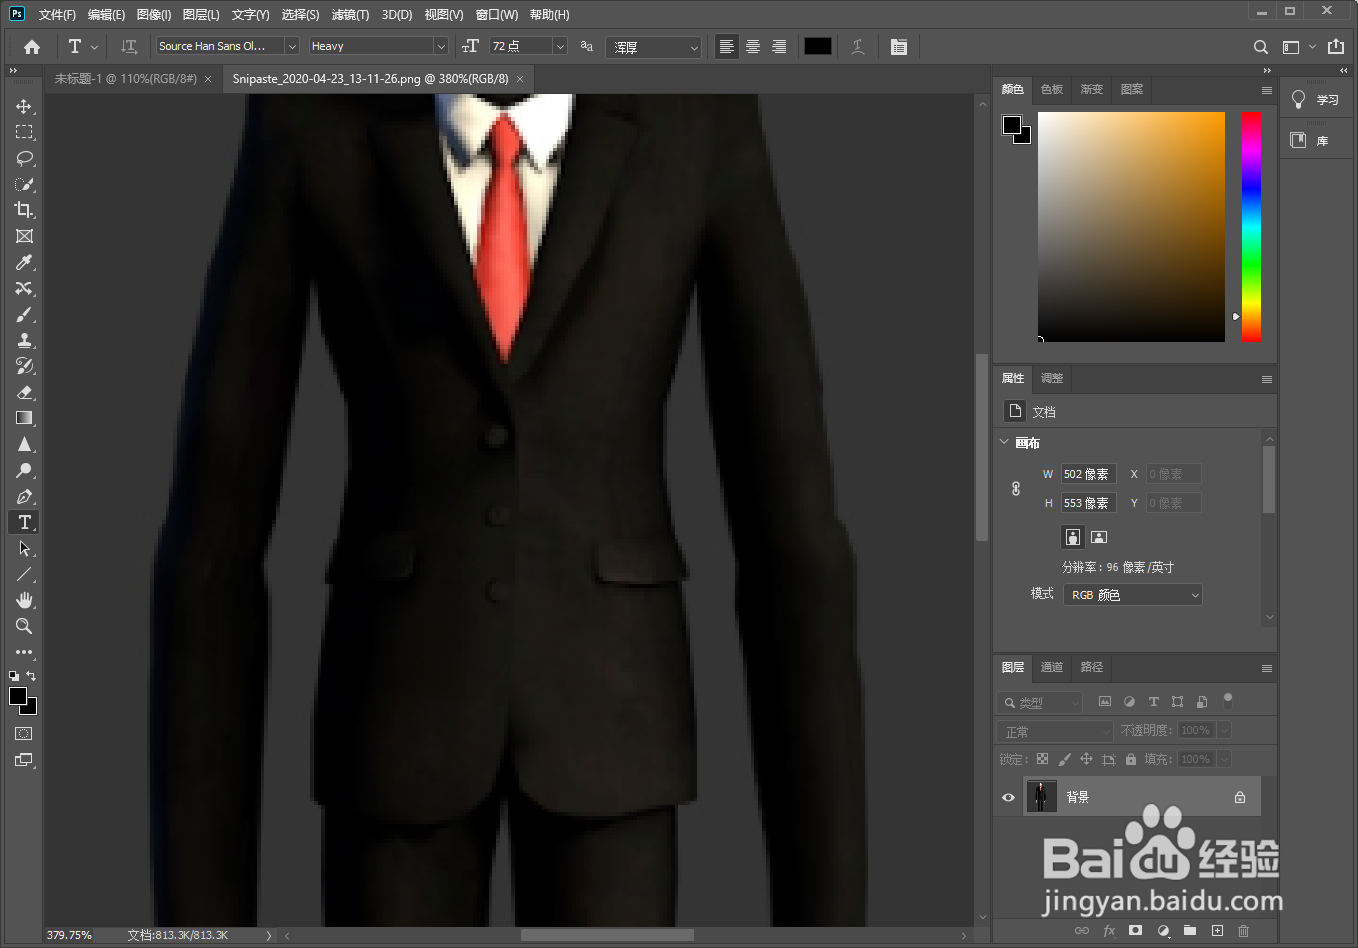Screen dimensions: 1358x948
Task: Hide the 背景 layer visibility eye
Action: tap(1008, 797)
